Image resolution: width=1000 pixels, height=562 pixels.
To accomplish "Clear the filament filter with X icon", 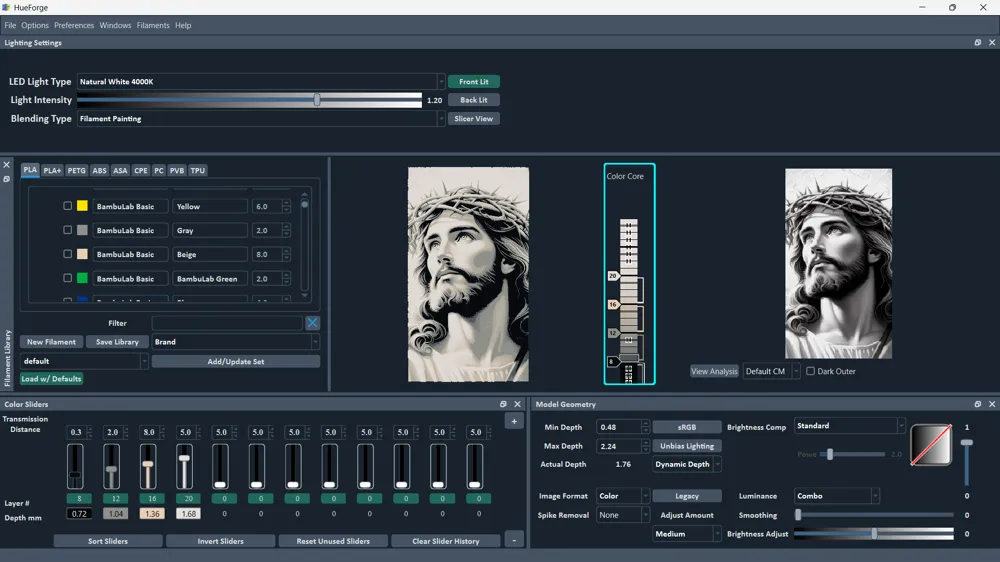I will [312, 323].
